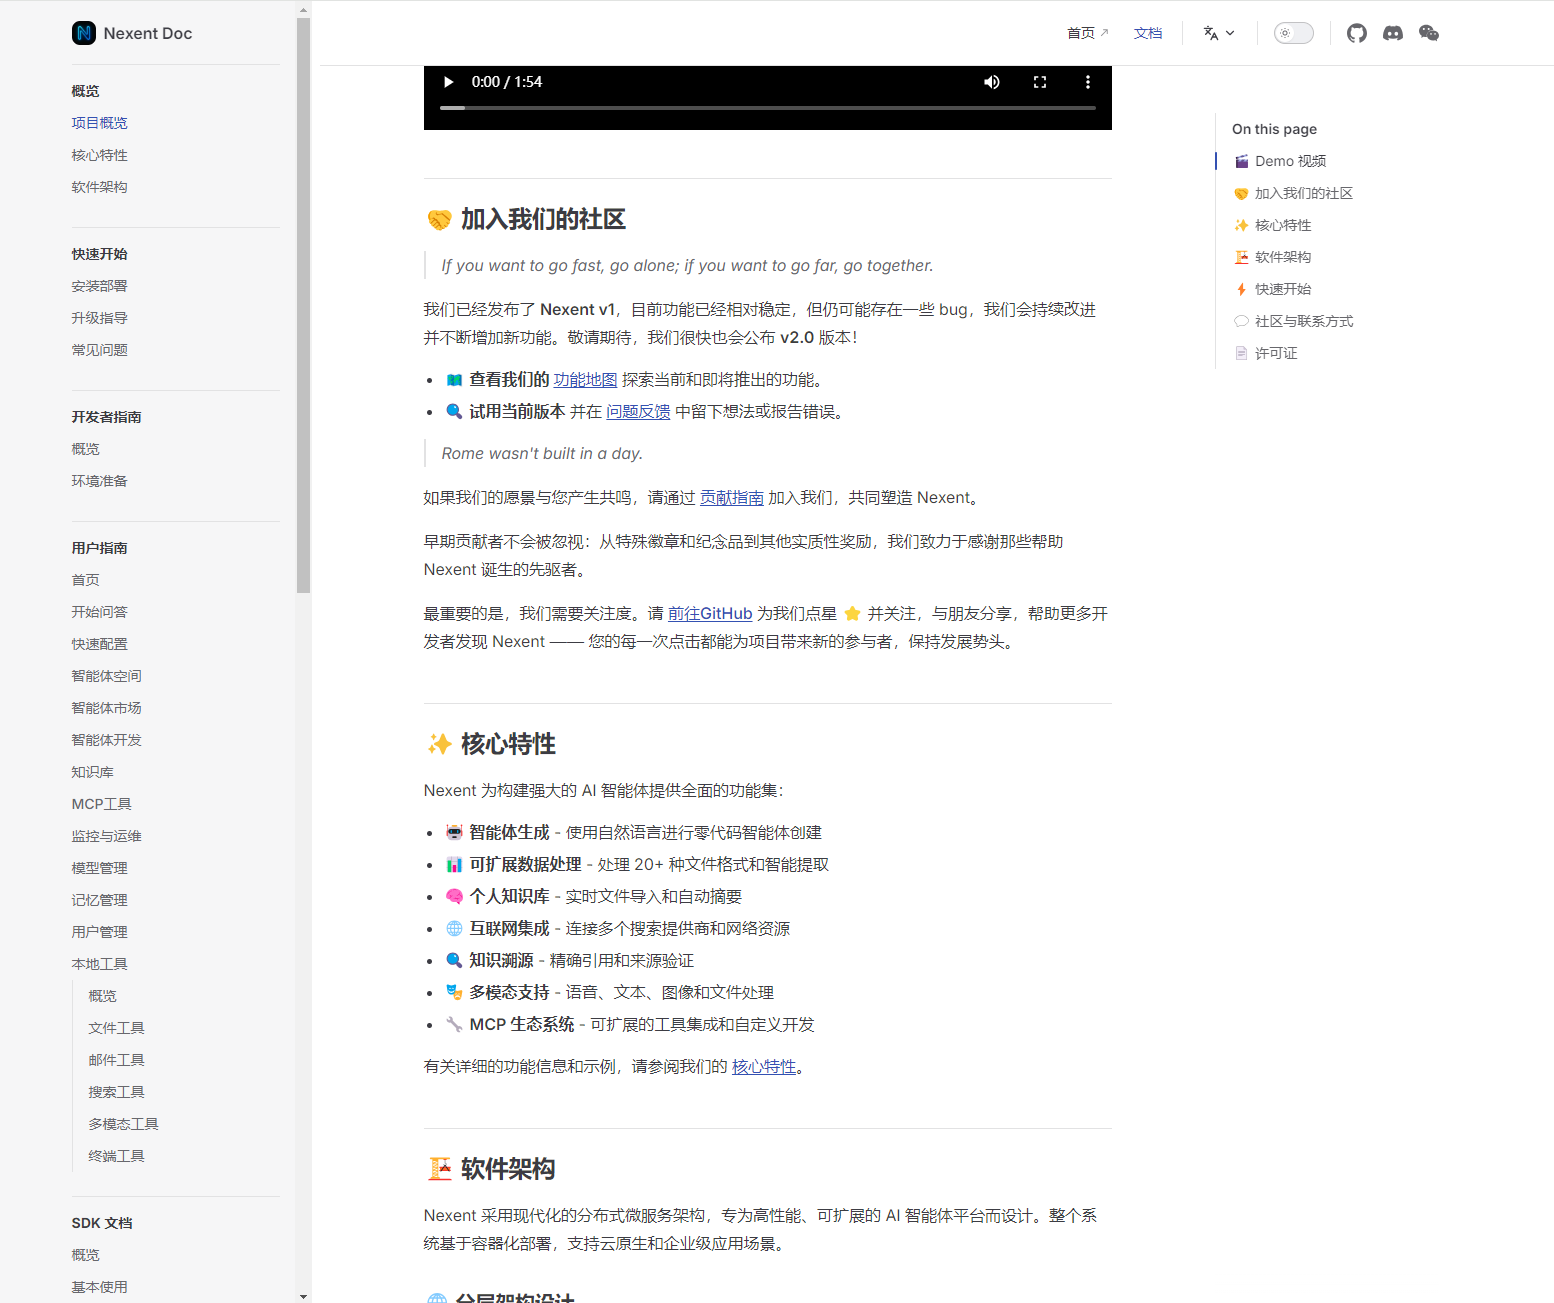Viewport: 1554px width, 1303px height.
Task: Open 智能体市场 sidebar page
Action: [x=107, y=708]
